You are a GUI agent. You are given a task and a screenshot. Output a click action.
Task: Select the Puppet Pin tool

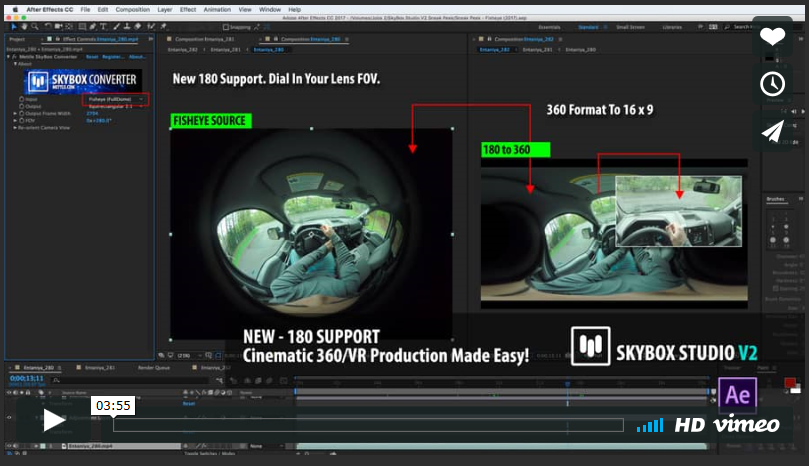pos(163,26)
